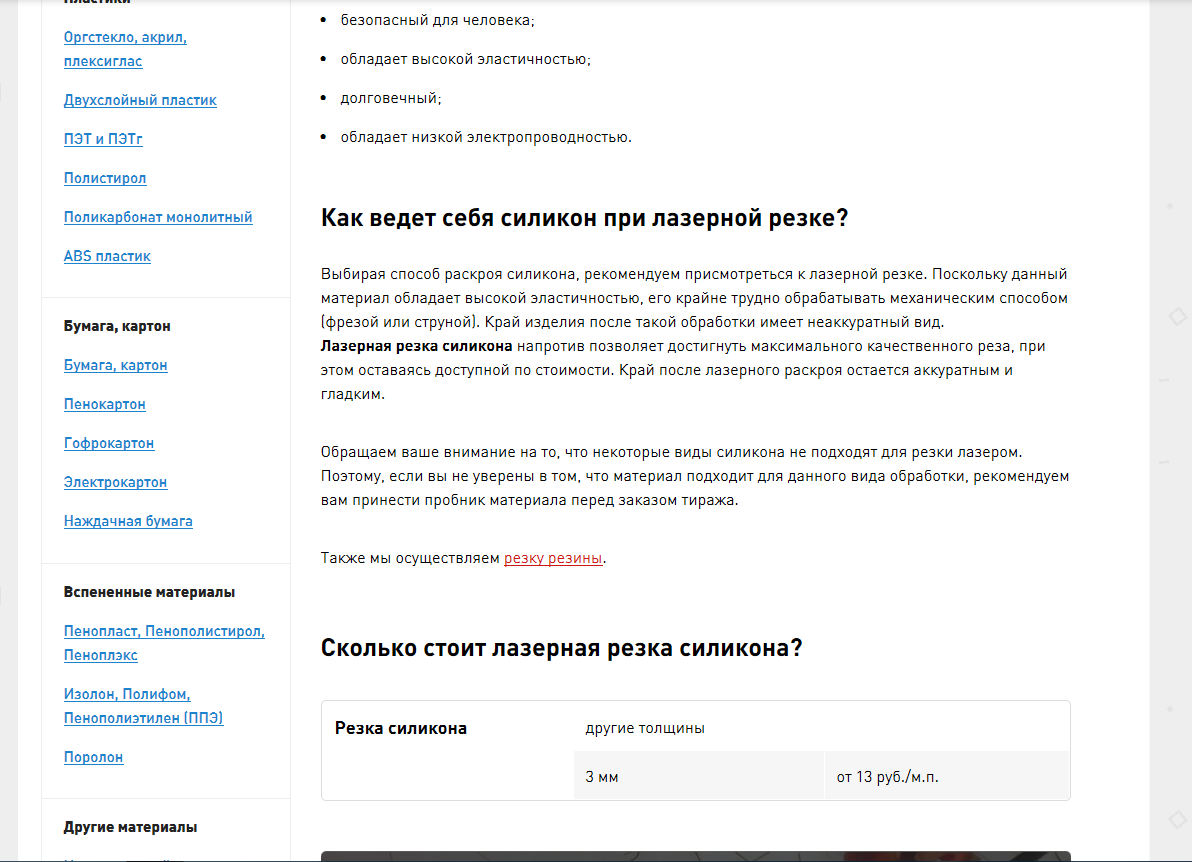Select Электрокартон in the sidebar

pyautogui.click(x=116, y=482)
